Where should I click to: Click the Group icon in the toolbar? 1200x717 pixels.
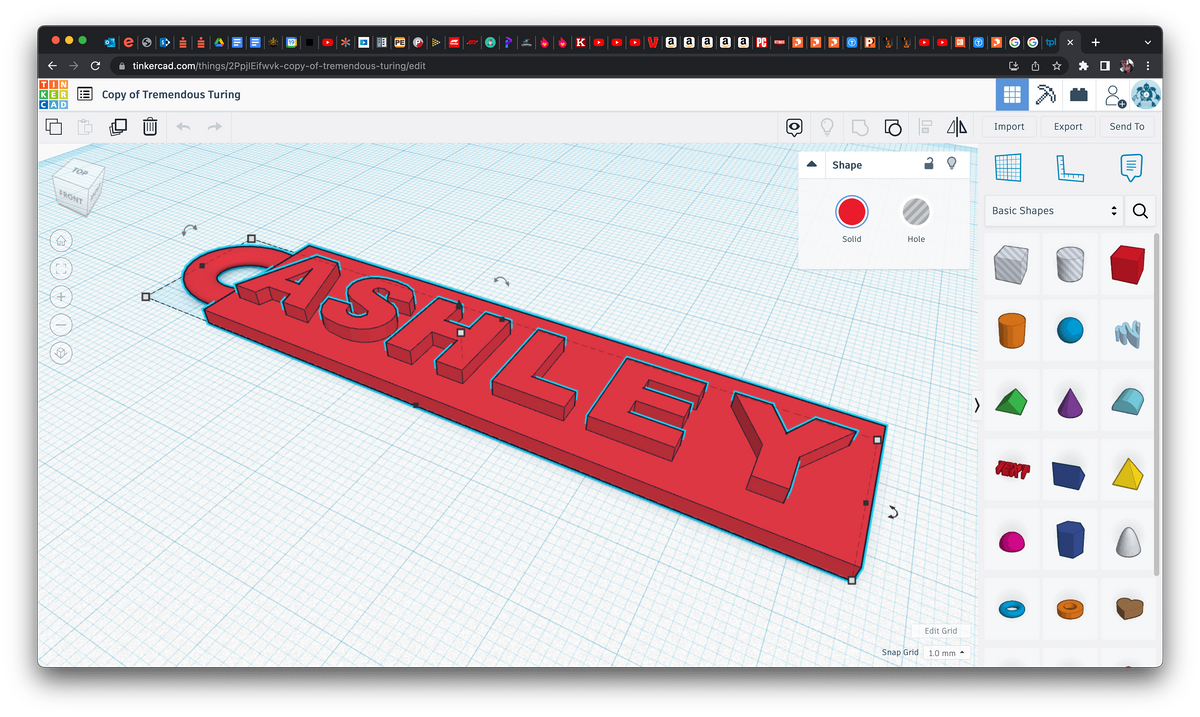(x=893, y=127)
